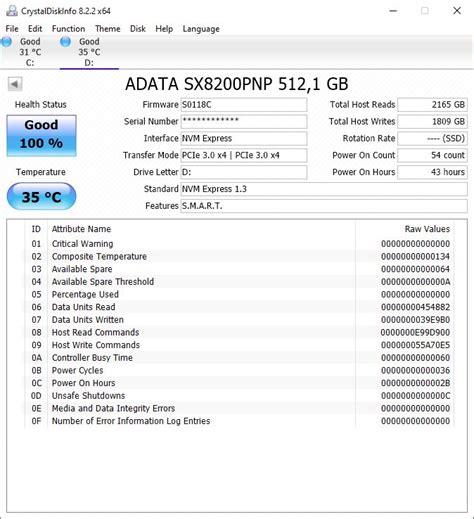Select the Power Cycles attribute row
This screenshot has width=474, height=519.
tap(239, 370)
